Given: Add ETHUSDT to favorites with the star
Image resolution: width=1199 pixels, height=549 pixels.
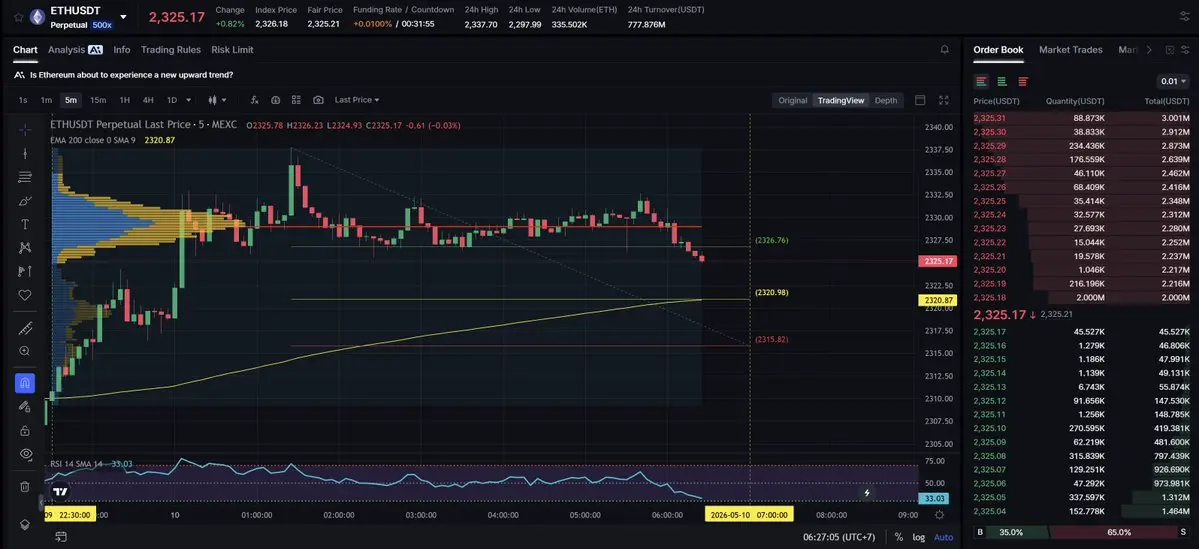Looking at the screenshot, I should pyautogui.click(x=18, y=17).
